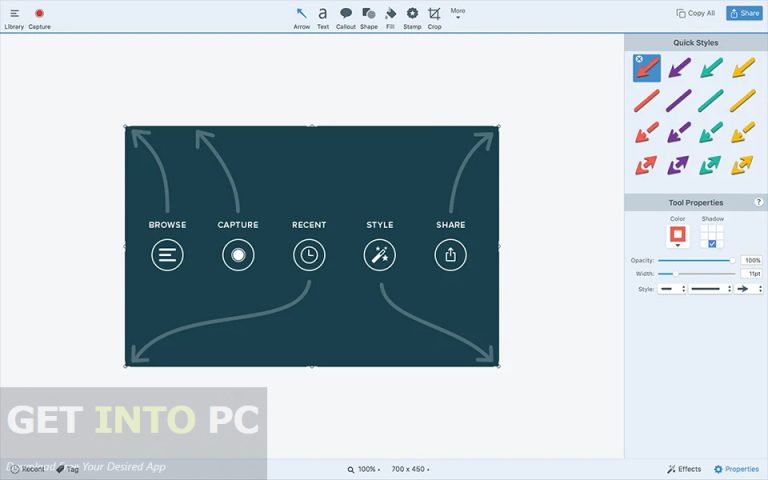Choose the green double-headed arrow style

[711, 165]
